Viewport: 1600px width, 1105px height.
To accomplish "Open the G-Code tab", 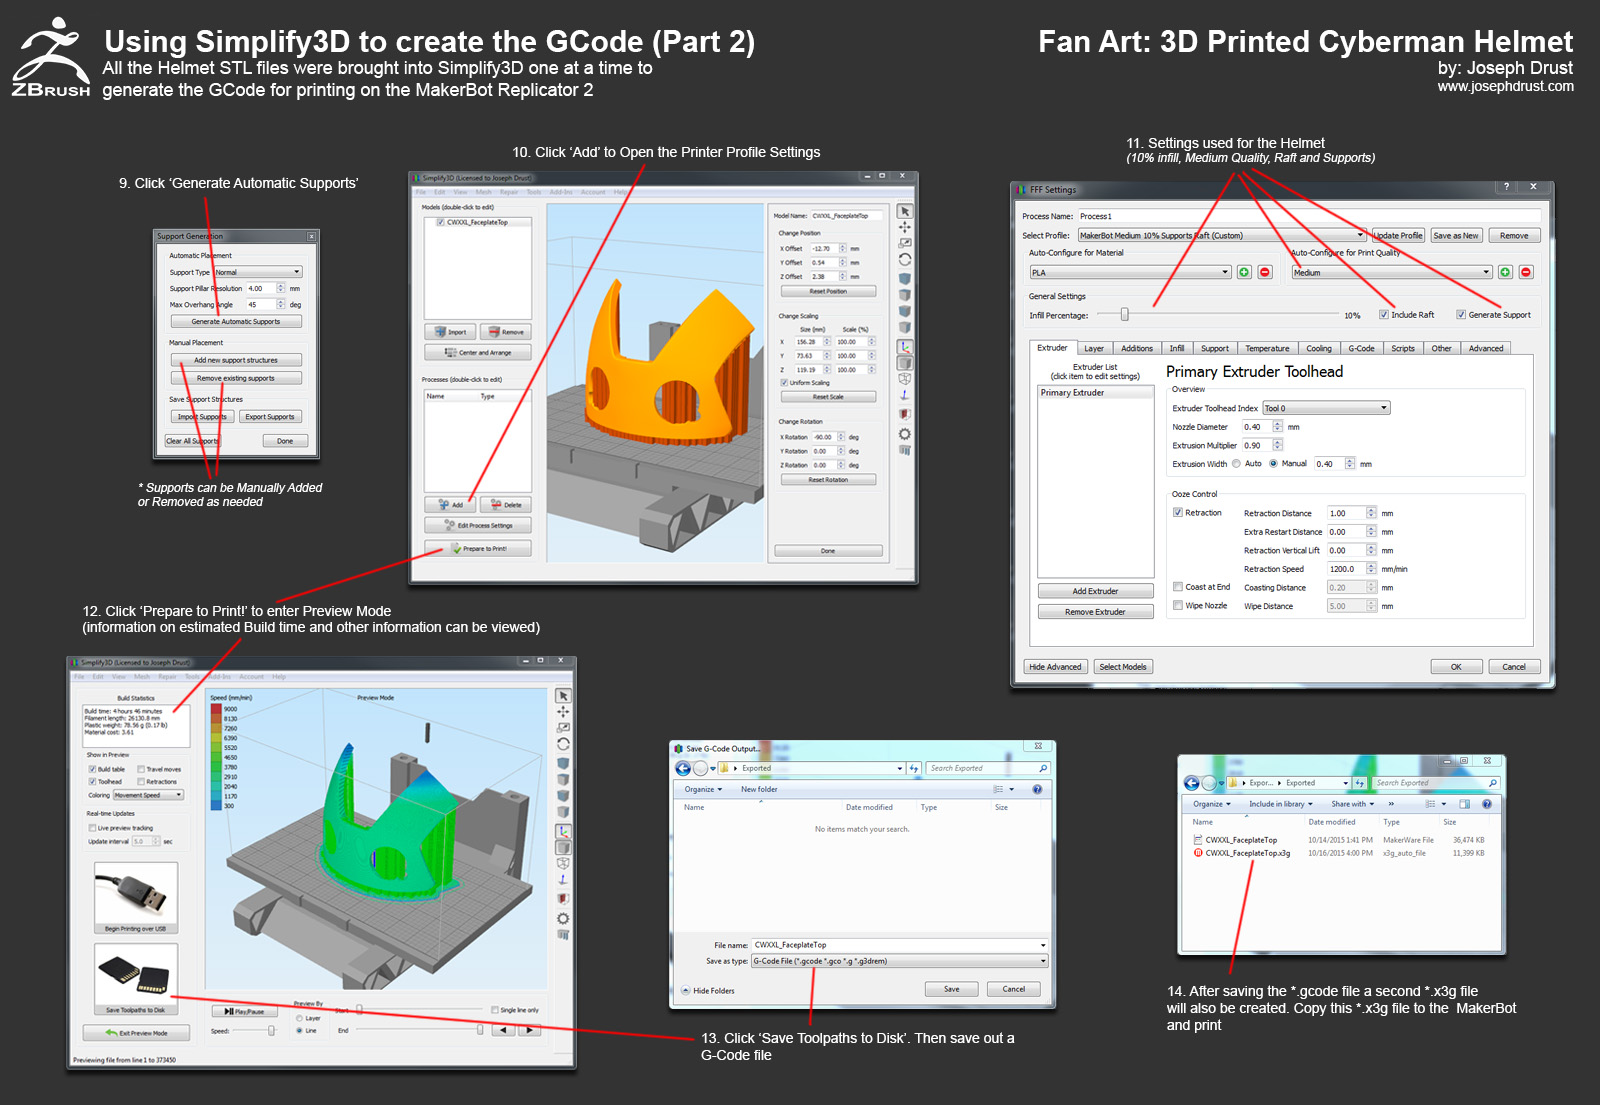I will [1361, 348].
